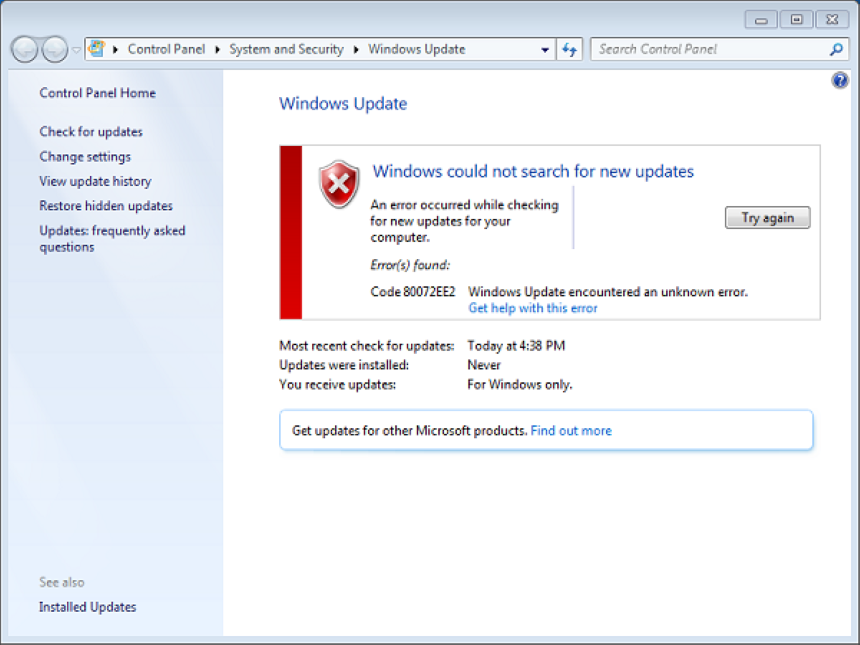860x645 pixels.
Task: Click Find out more link
Action: (x=571, y=431)
